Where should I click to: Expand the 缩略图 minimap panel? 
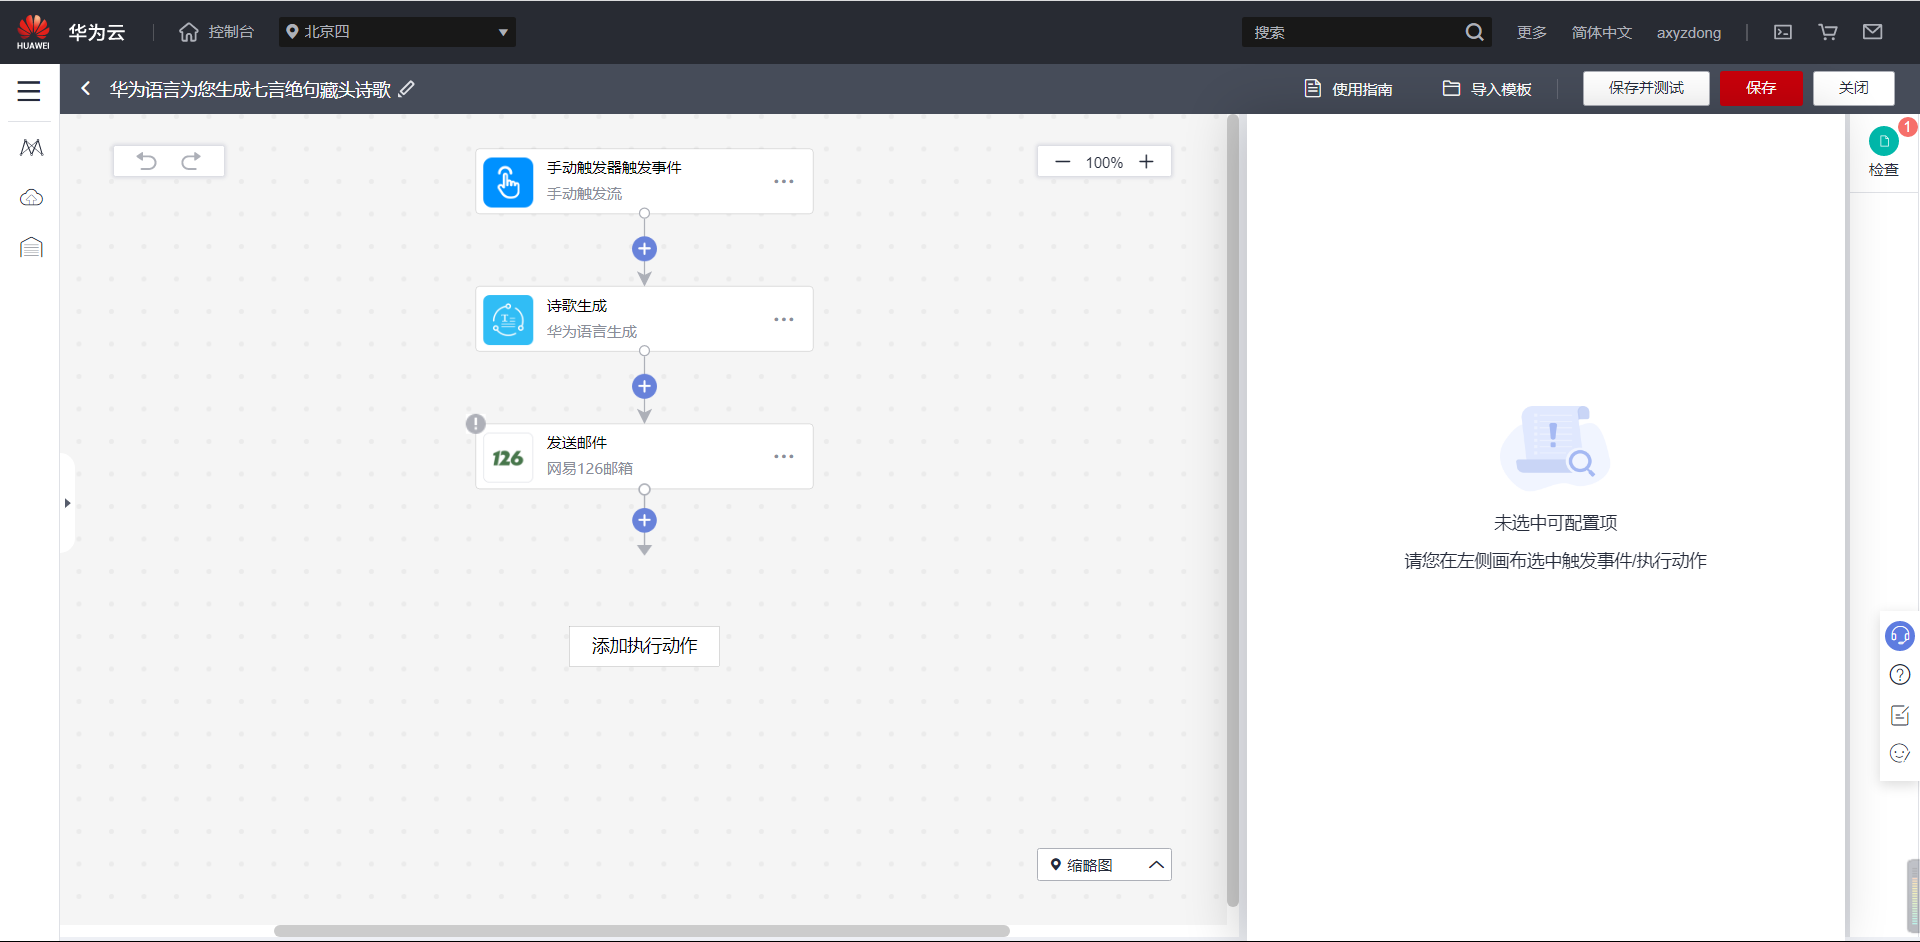tap(1104, 865)
